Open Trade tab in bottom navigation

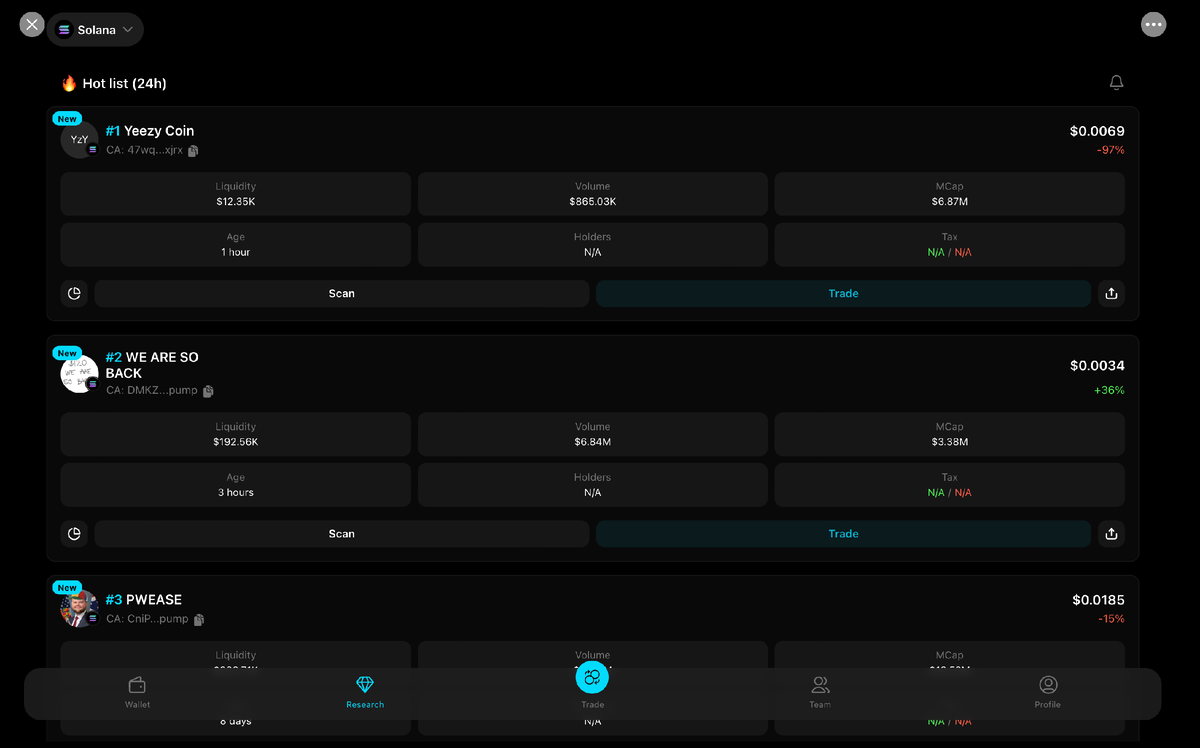[x=592, y=685]
